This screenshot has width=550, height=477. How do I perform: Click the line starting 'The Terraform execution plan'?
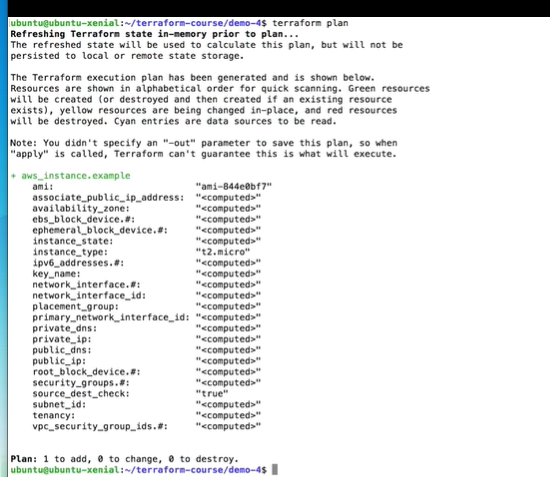(x=192, y=78)
